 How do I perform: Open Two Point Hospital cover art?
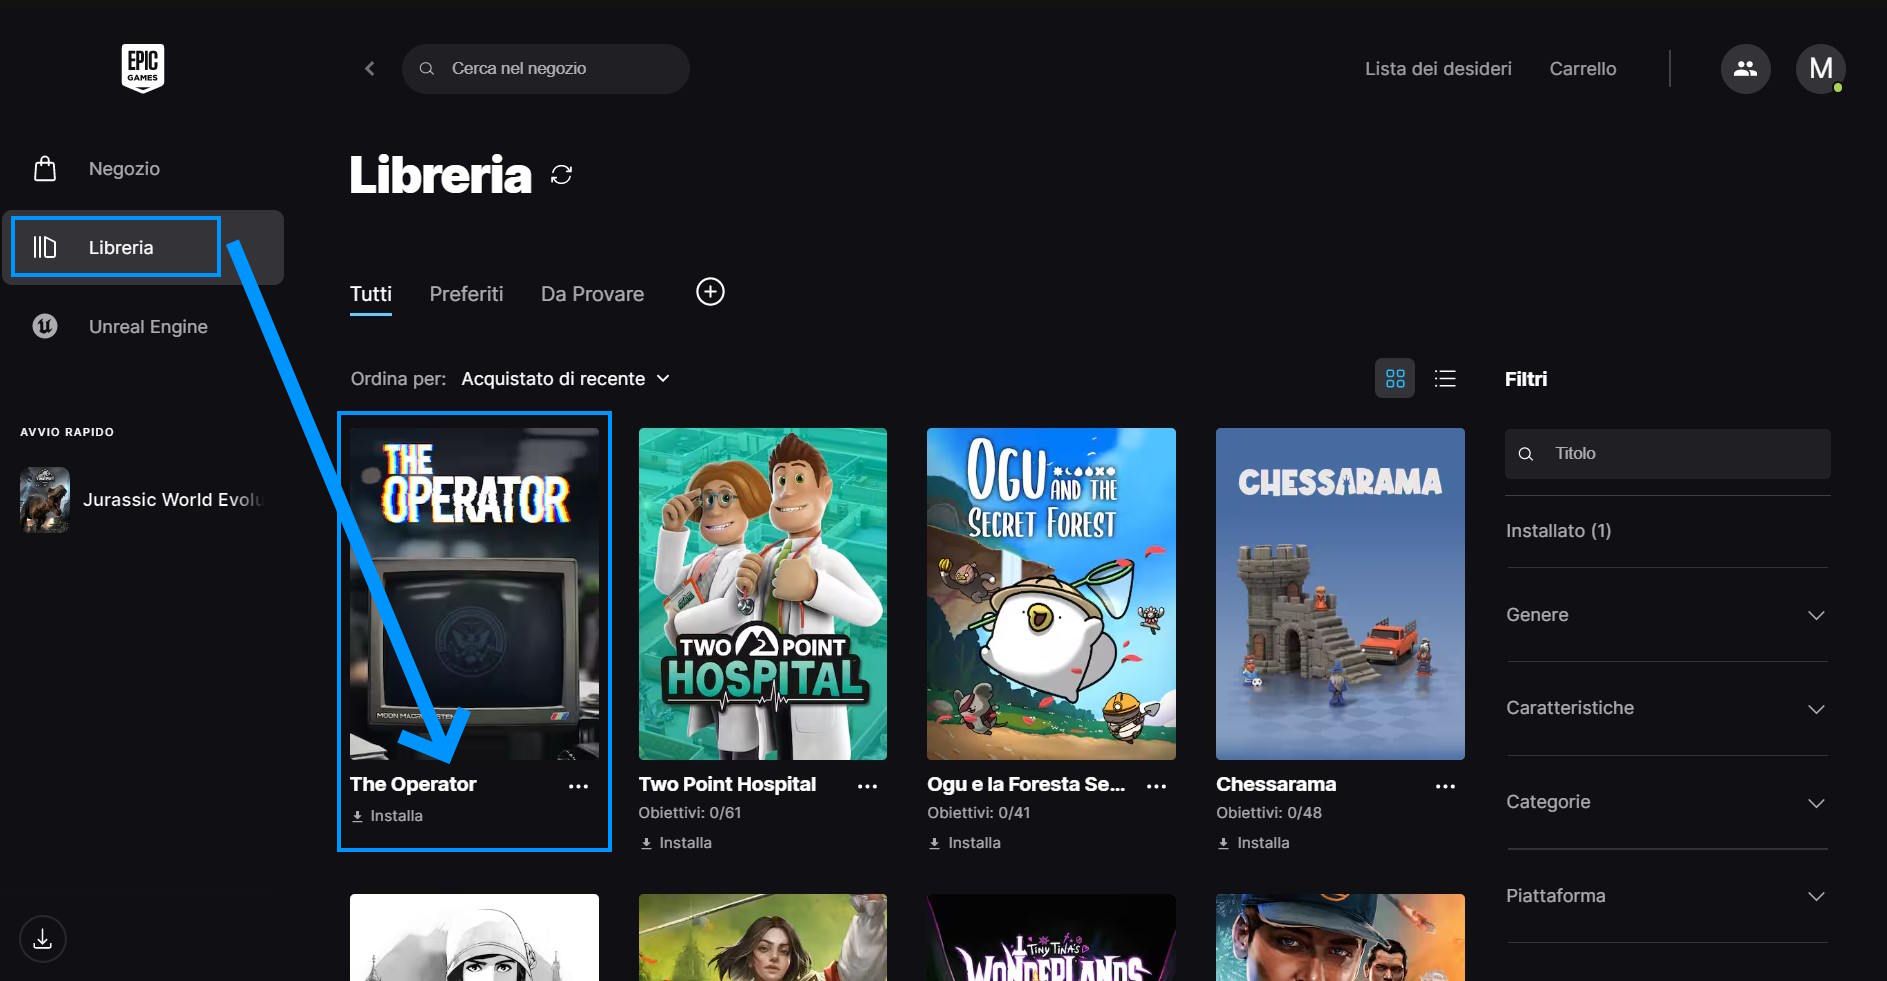tap(763, 594)
